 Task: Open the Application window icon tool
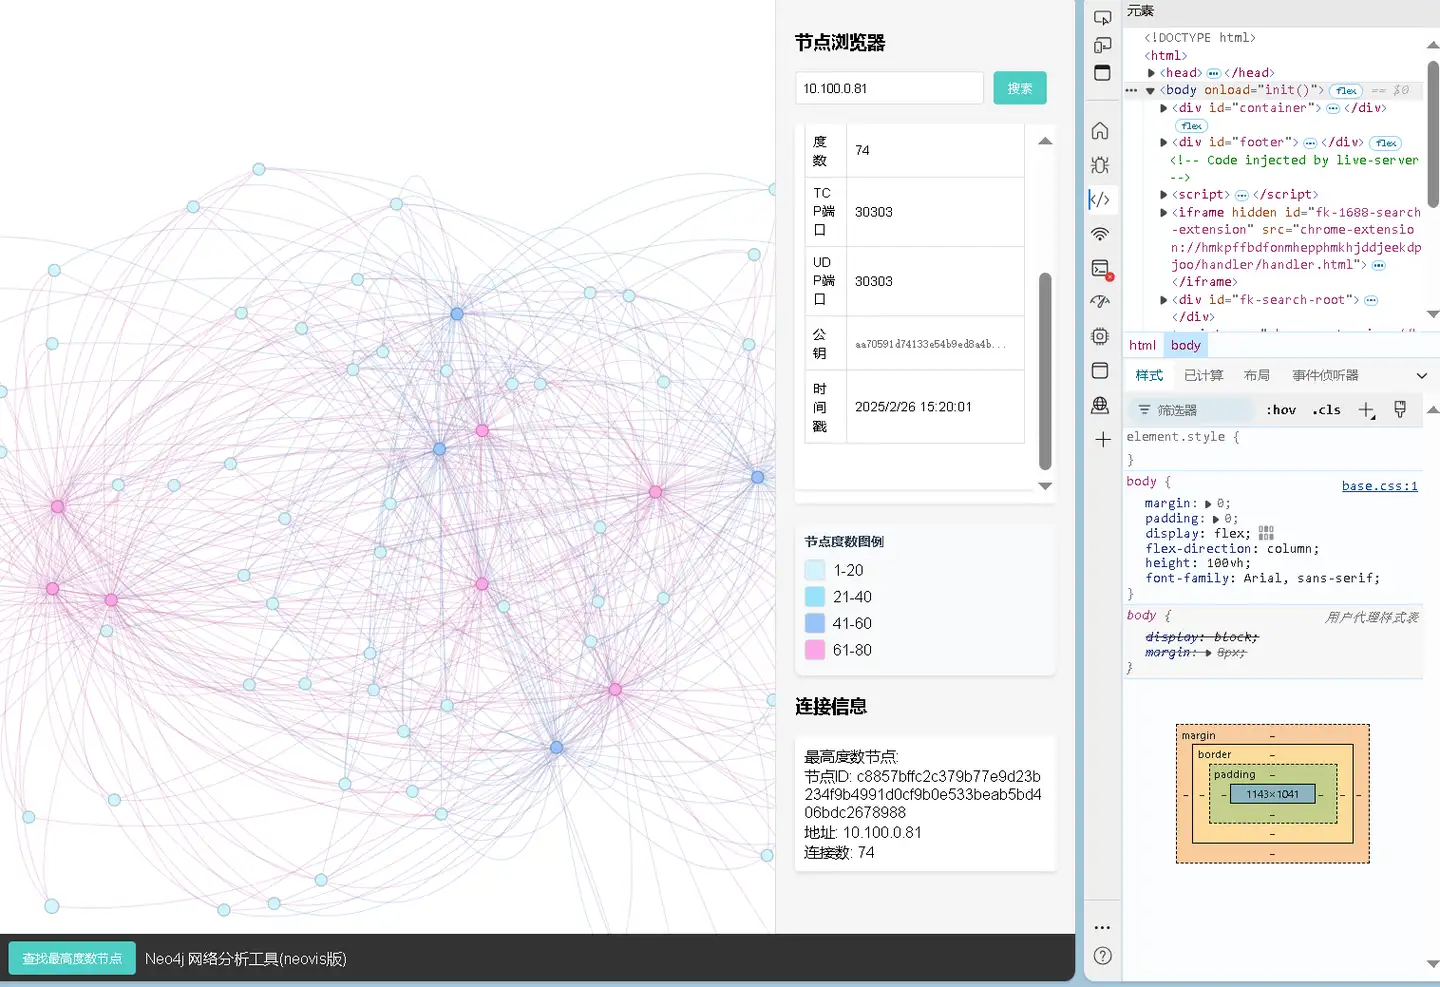(1100, 370)
